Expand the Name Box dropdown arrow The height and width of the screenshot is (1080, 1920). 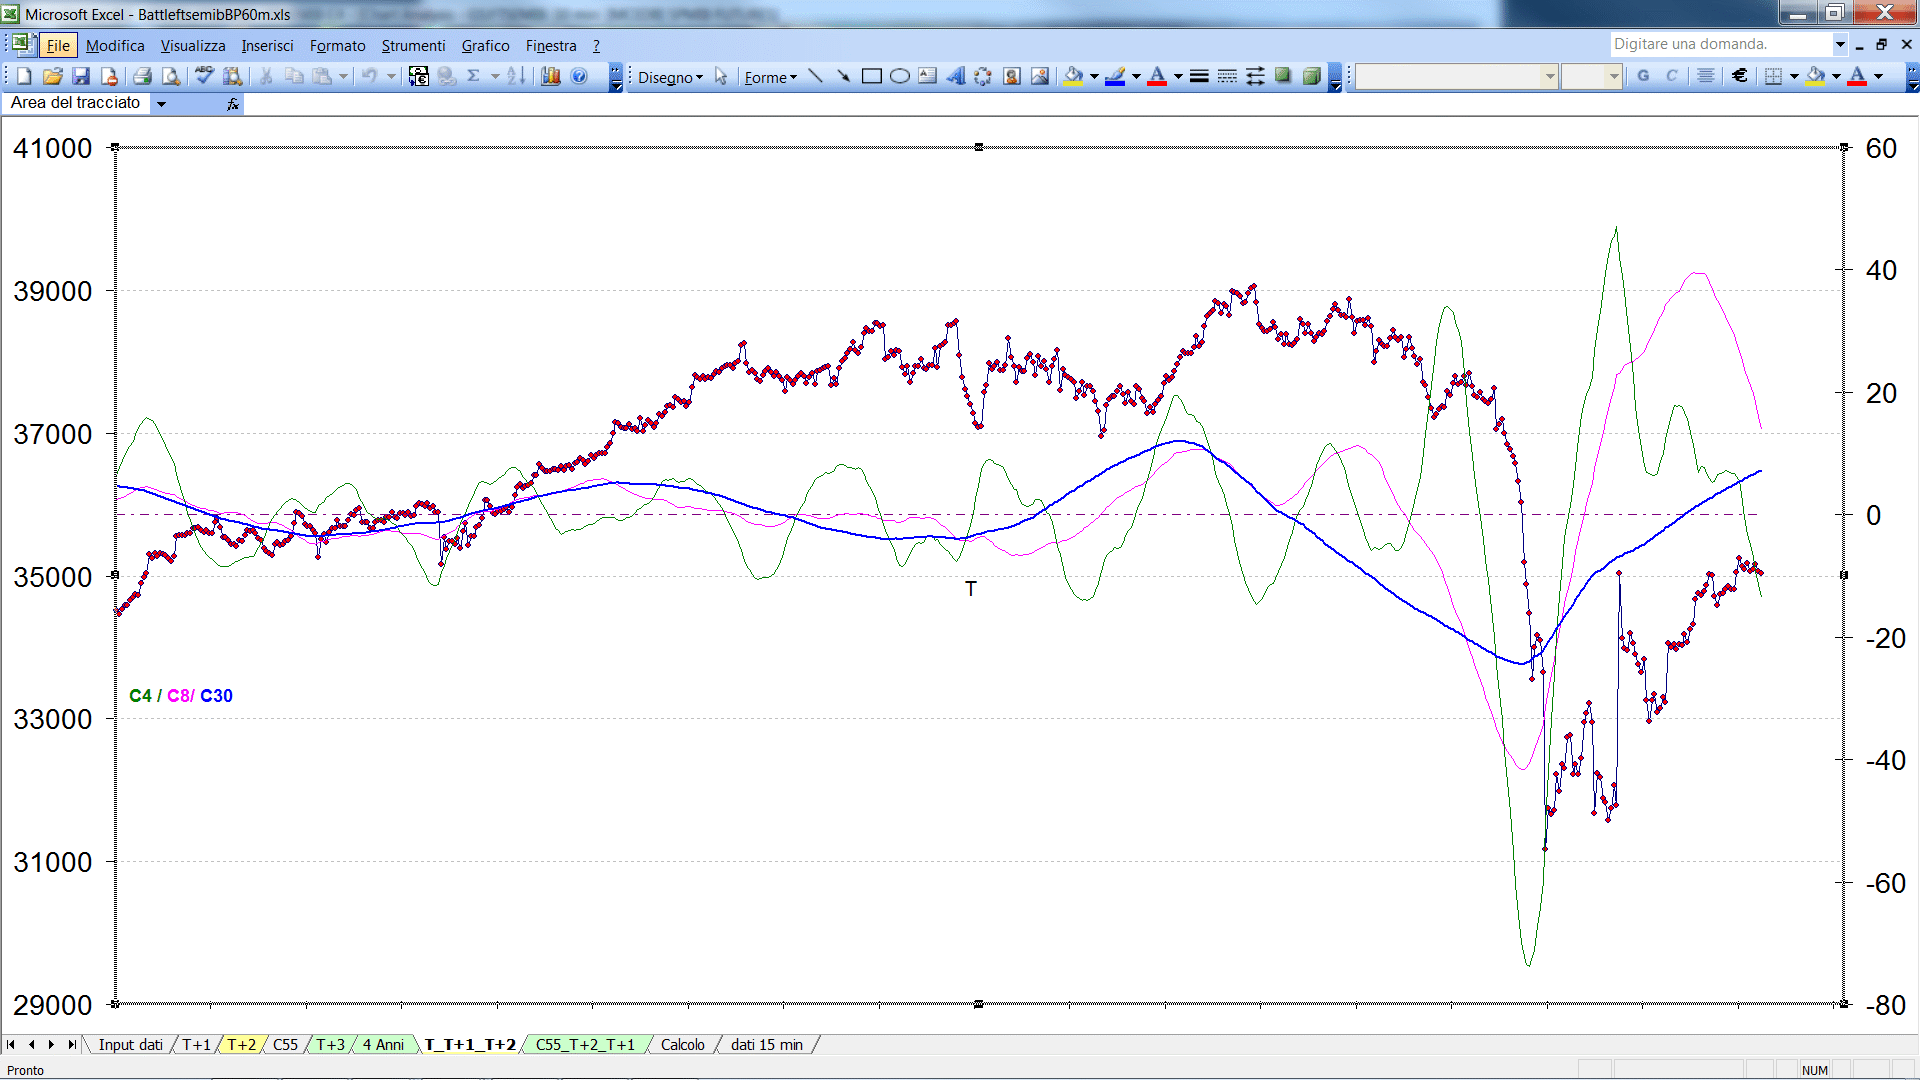tap(160, 103)
